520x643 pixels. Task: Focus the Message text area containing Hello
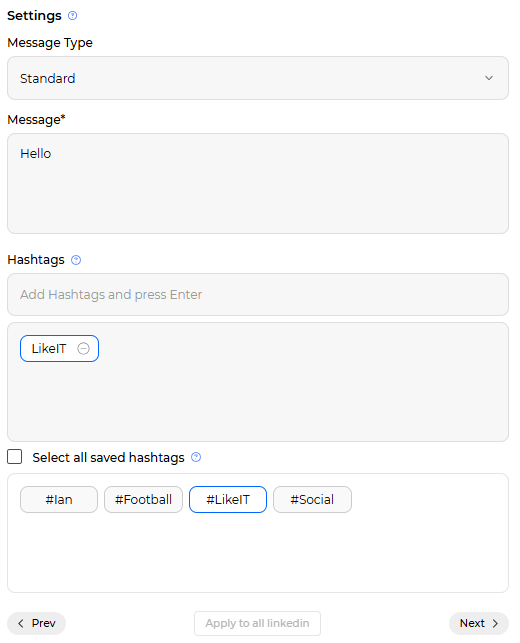tap(258, 183)
